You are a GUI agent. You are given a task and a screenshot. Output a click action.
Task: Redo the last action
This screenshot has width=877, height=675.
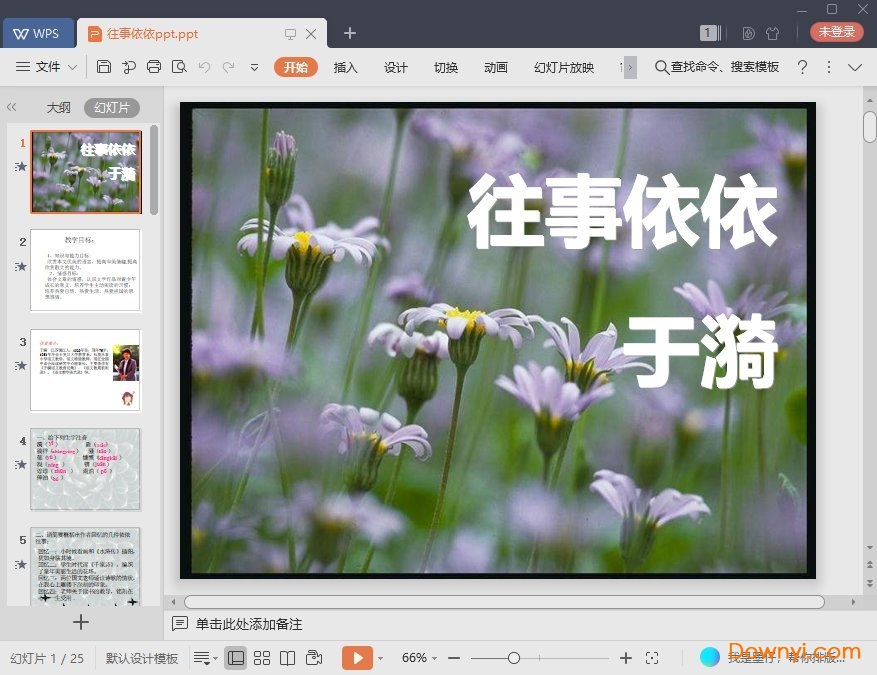(228, 67)
